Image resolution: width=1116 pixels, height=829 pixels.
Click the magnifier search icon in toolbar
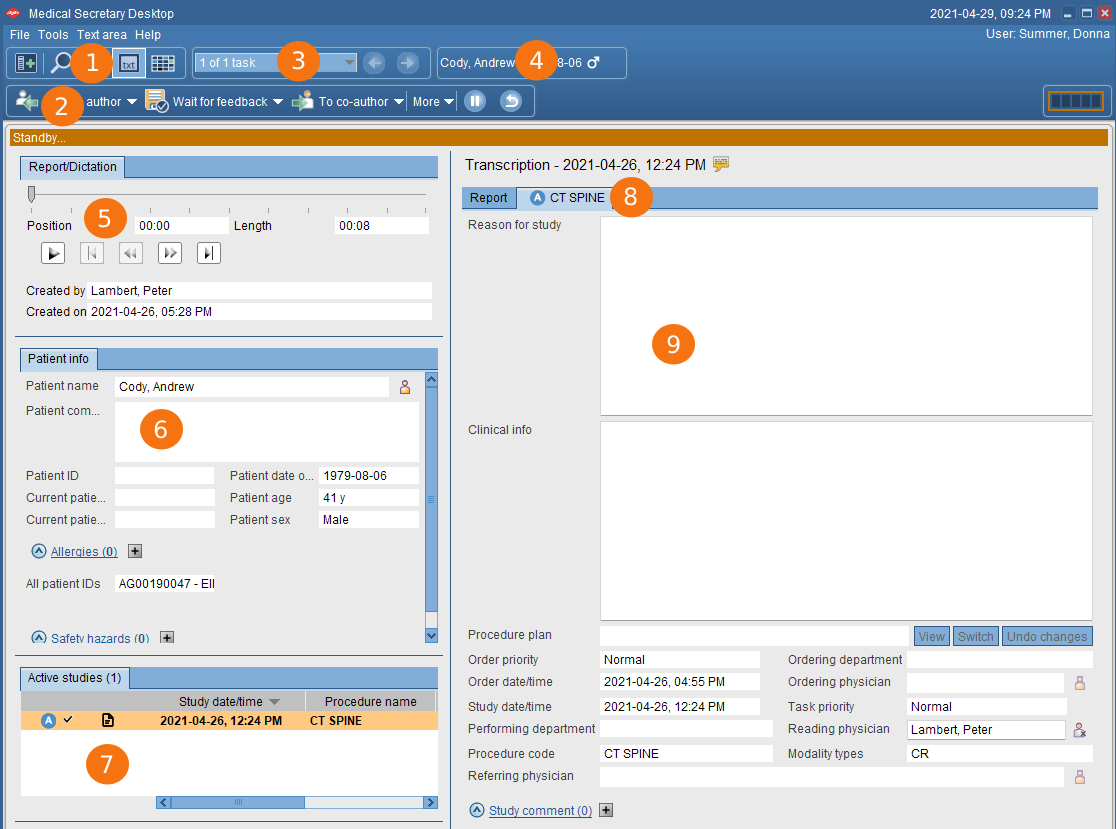[x=60, y=64]
